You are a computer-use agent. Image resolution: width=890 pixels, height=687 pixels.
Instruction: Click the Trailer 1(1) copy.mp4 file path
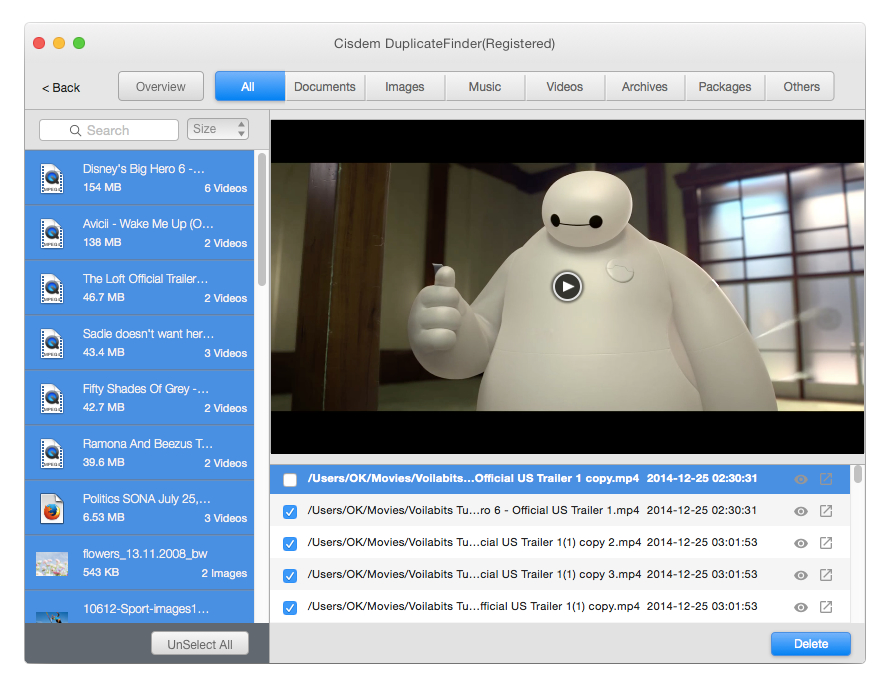(473, 606)
